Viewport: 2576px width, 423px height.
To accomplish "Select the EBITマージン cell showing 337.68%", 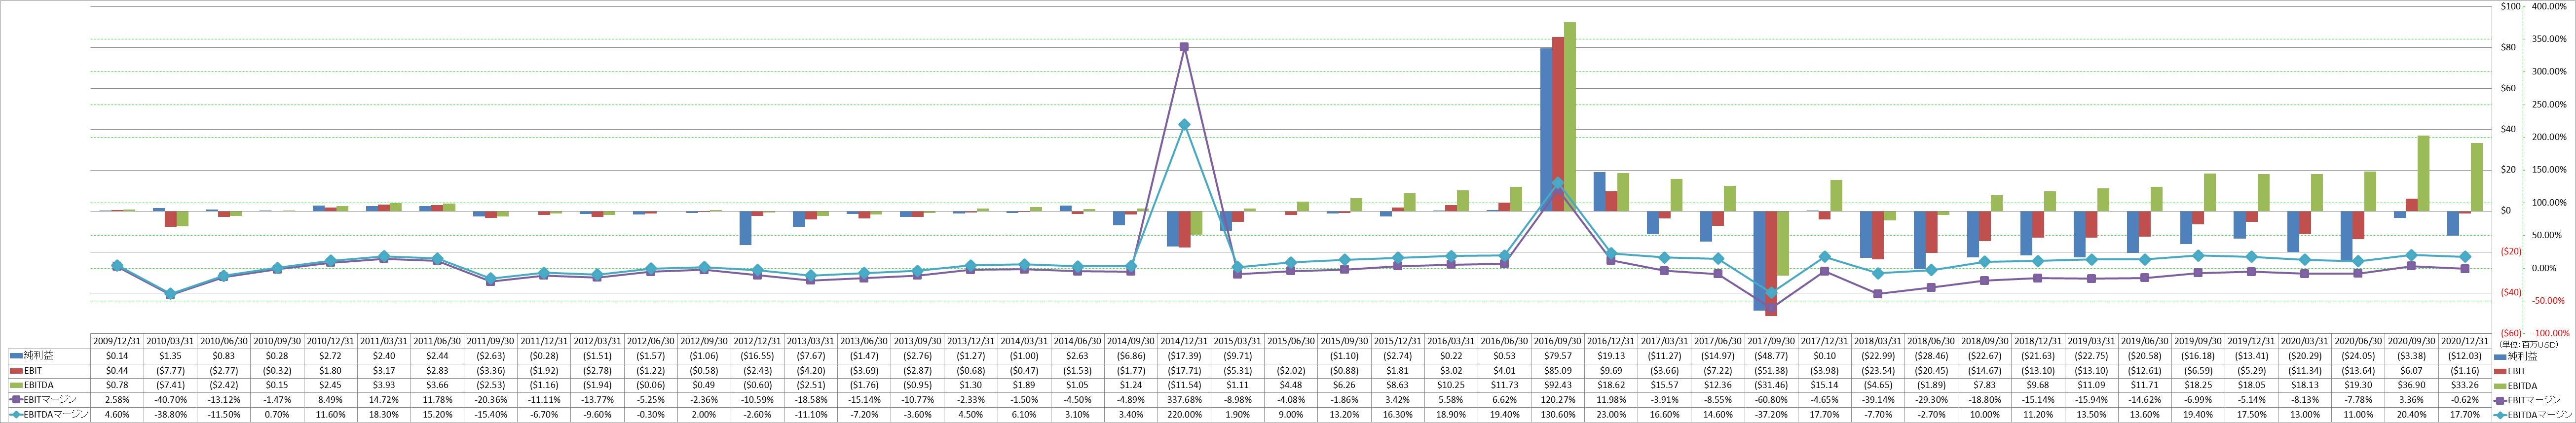I will click(1184, 400).
